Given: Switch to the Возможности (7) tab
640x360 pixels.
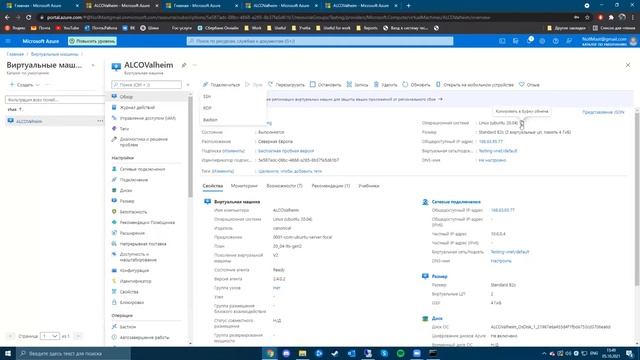Looking at the screenshot, I should [x=284, y=186].
